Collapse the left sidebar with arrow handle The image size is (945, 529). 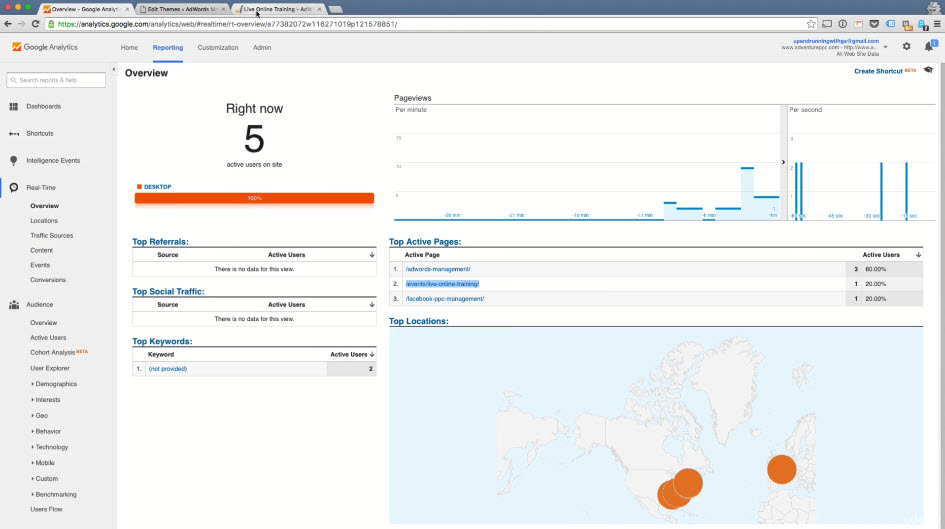pyautogui.click(x=113, y=69)
